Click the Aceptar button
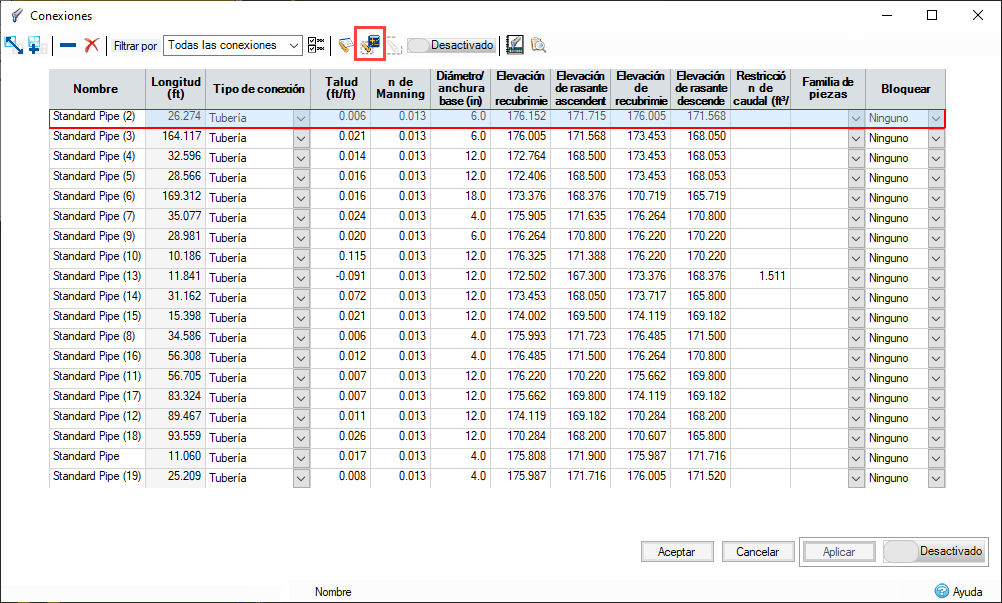Screen dimensions: 1002x603 pos(677,552)
